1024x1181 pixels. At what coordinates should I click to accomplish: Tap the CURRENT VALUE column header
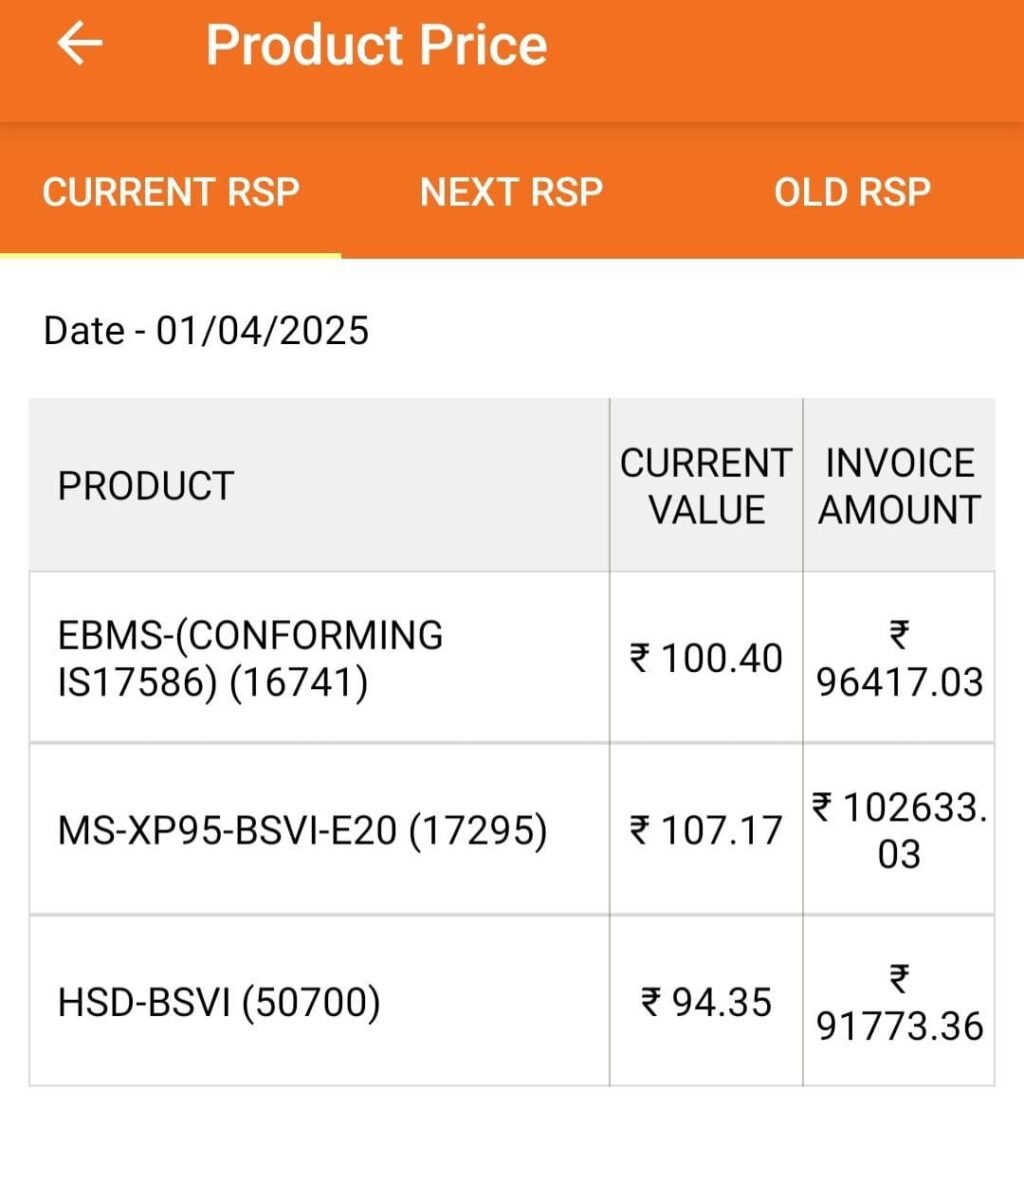point(706,486)
